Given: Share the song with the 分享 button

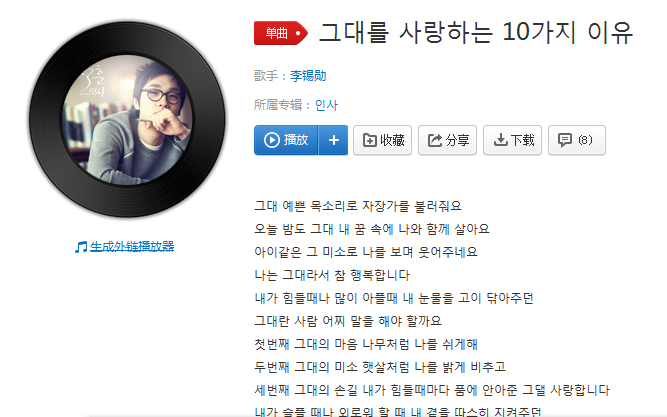Looking at the screenshot, I should (448, 140).
